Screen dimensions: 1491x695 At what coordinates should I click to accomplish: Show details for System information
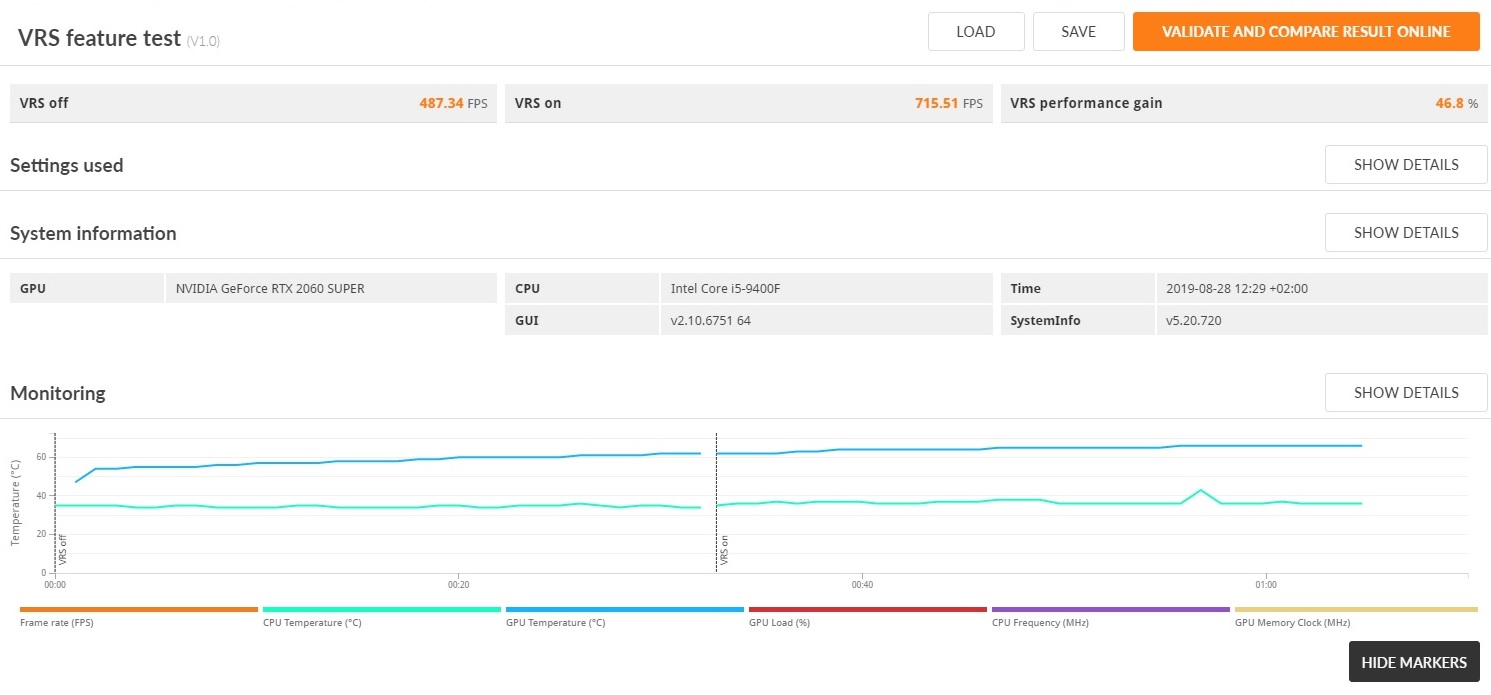[1406, 233]
